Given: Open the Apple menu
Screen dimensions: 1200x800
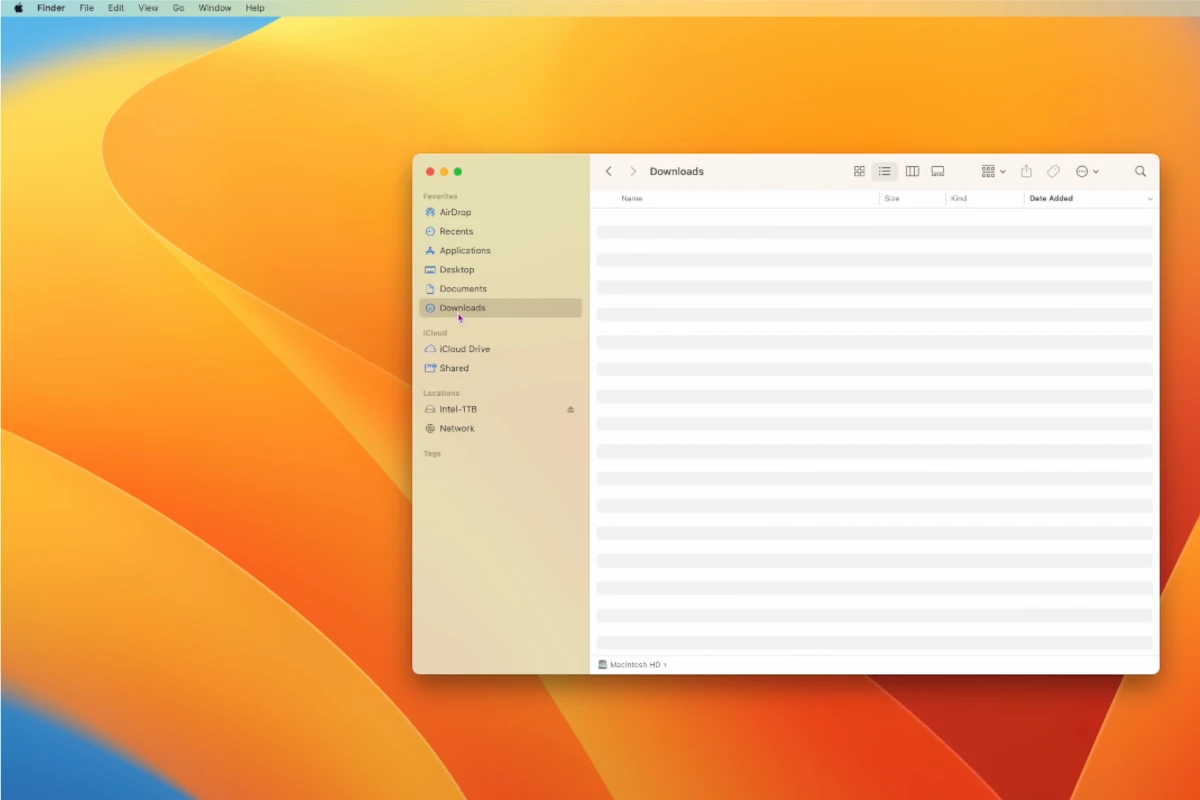Looking at the screenshot, I should pyautogui.click(x=18, y=8).
